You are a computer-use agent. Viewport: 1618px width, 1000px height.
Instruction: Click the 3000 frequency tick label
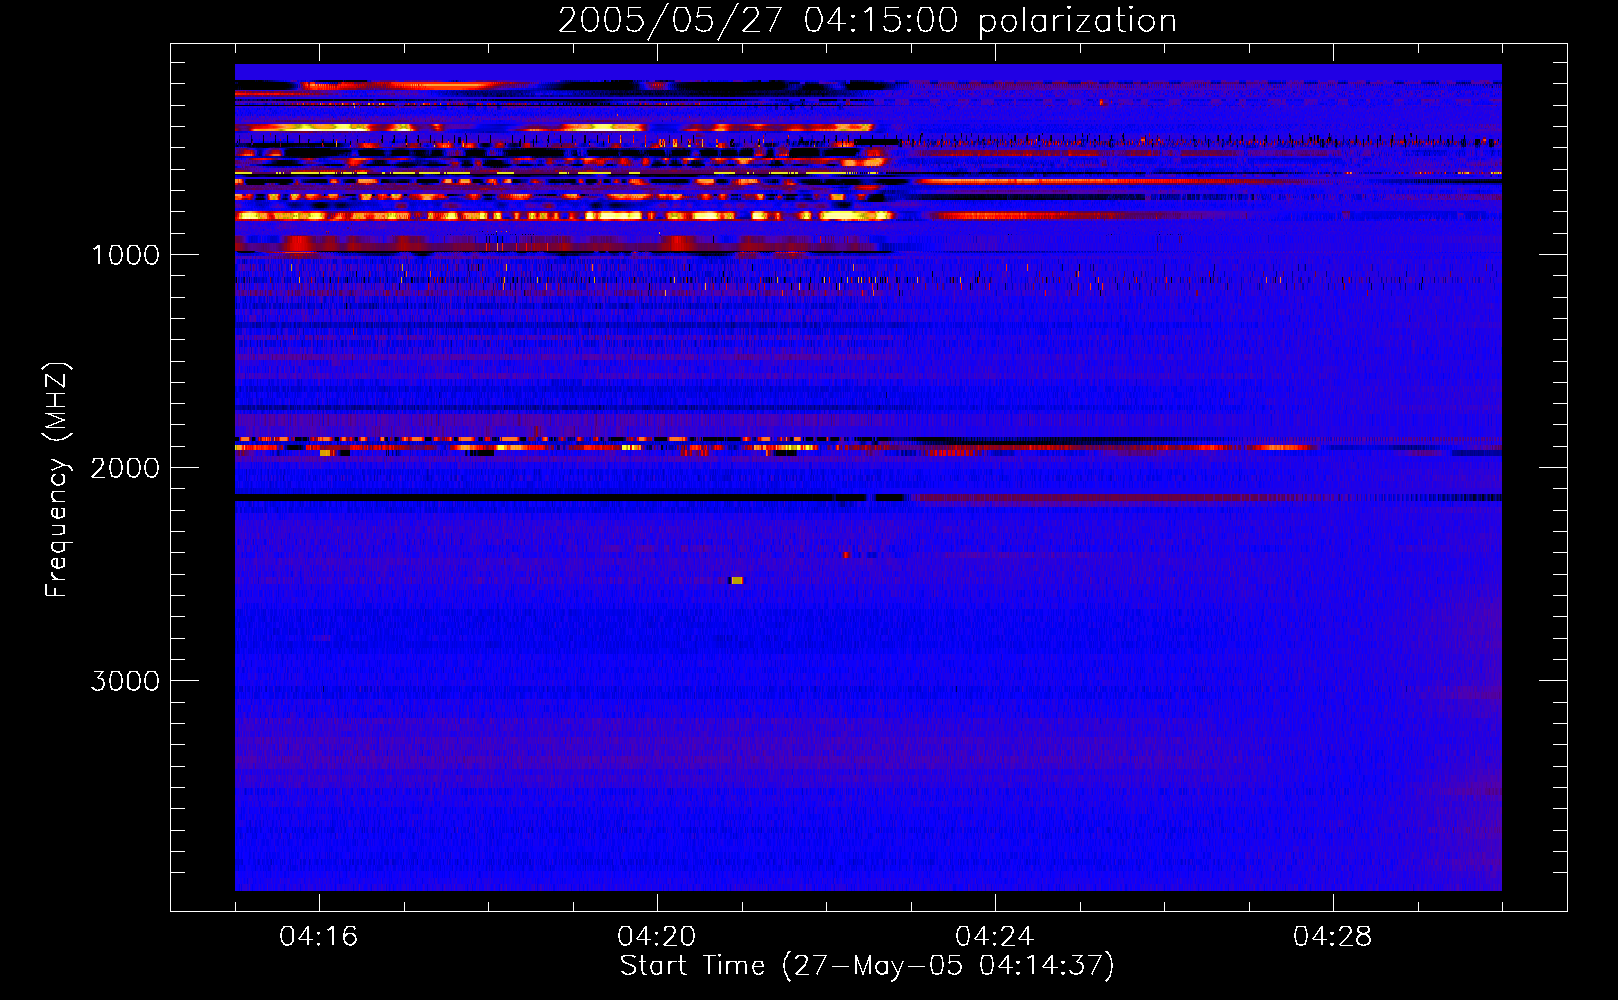click(x=125, y=681)
